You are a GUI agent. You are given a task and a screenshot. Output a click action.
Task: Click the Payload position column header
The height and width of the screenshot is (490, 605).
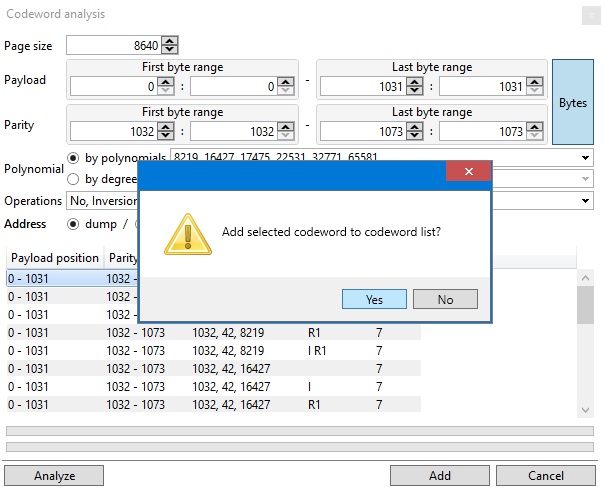(55, 258)
